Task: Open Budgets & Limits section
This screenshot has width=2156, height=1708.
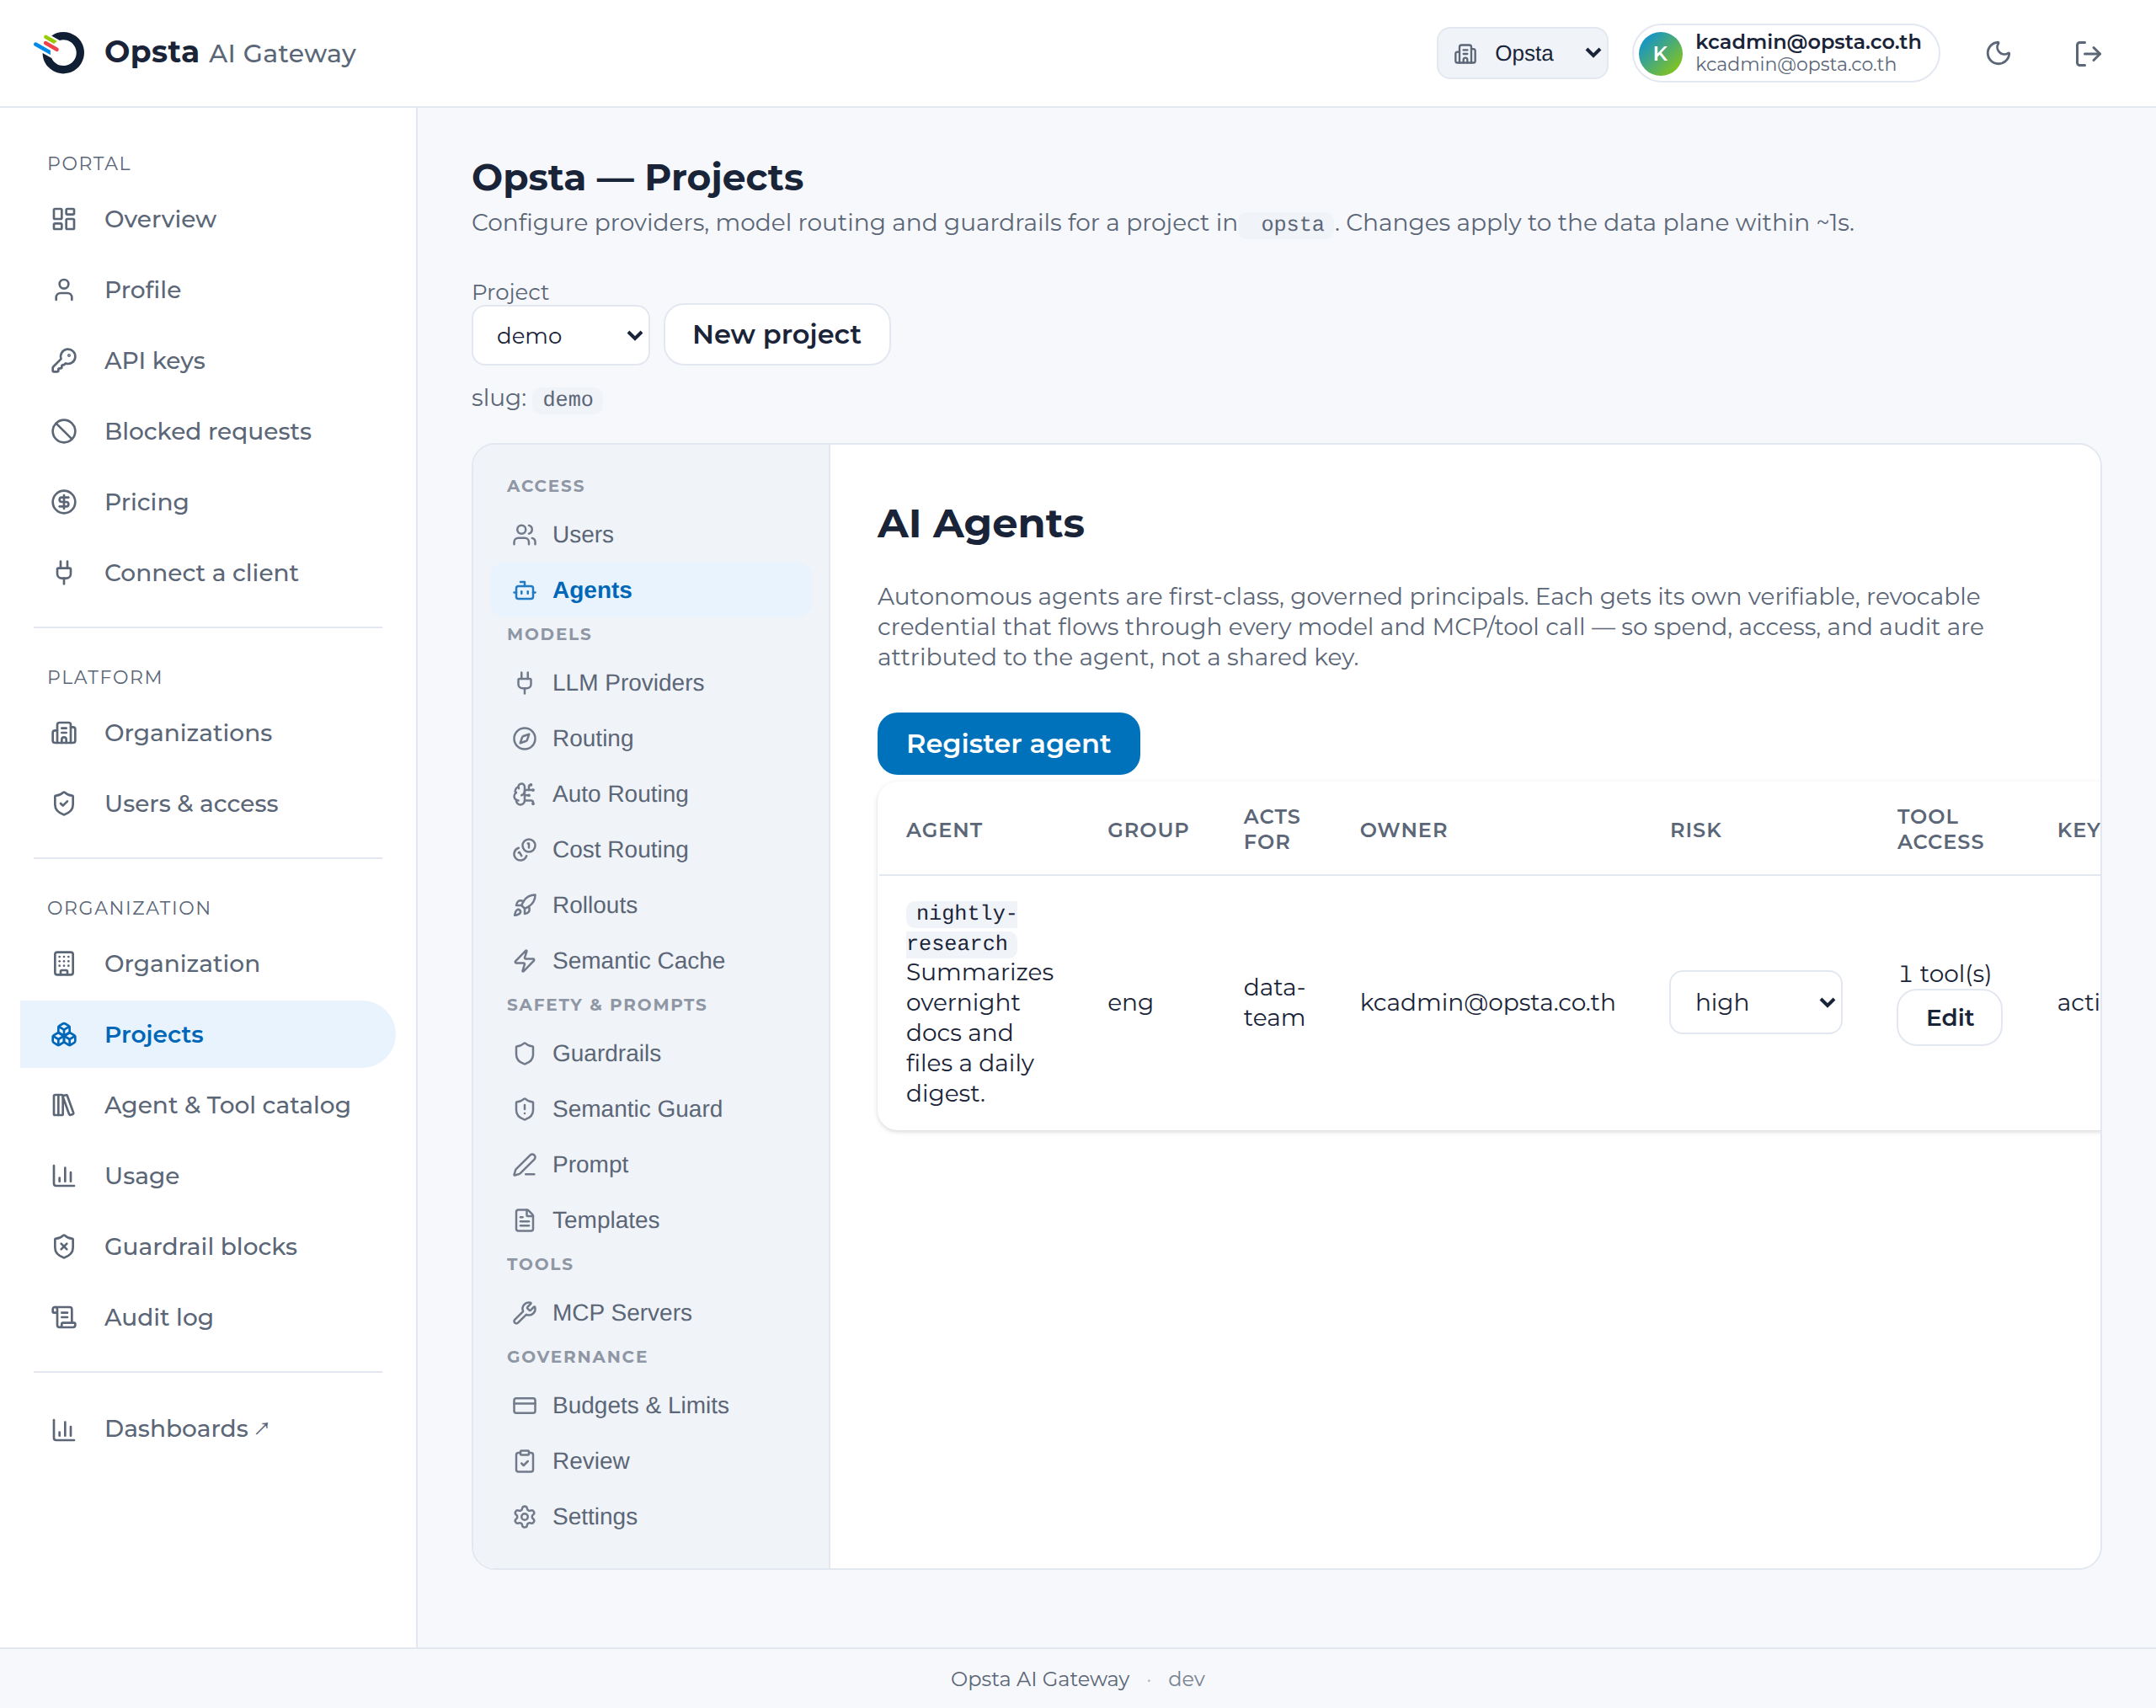Action: point(650,1405)
